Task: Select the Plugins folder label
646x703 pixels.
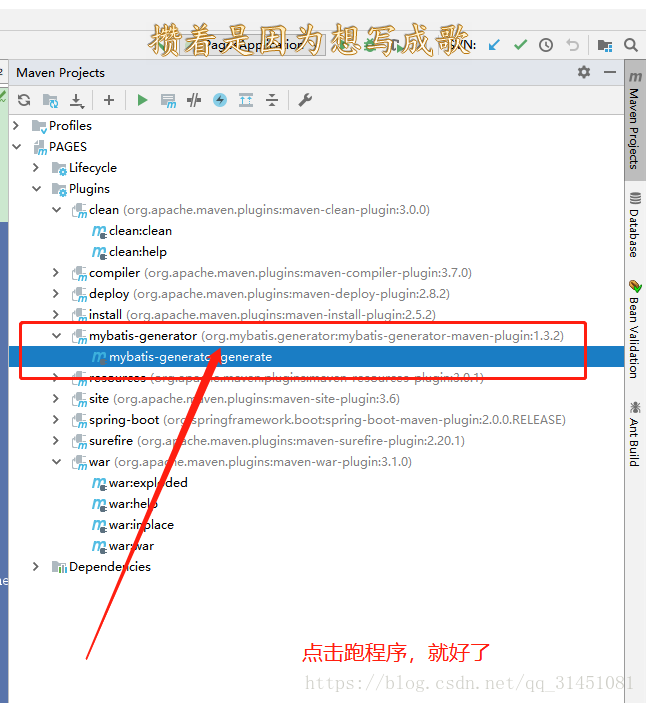Action: click(89, 189)
